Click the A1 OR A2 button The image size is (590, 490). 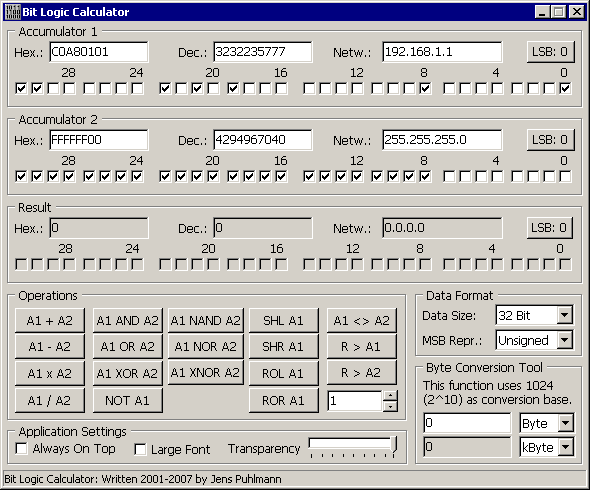pyautogui.click(x=128, y=346)
